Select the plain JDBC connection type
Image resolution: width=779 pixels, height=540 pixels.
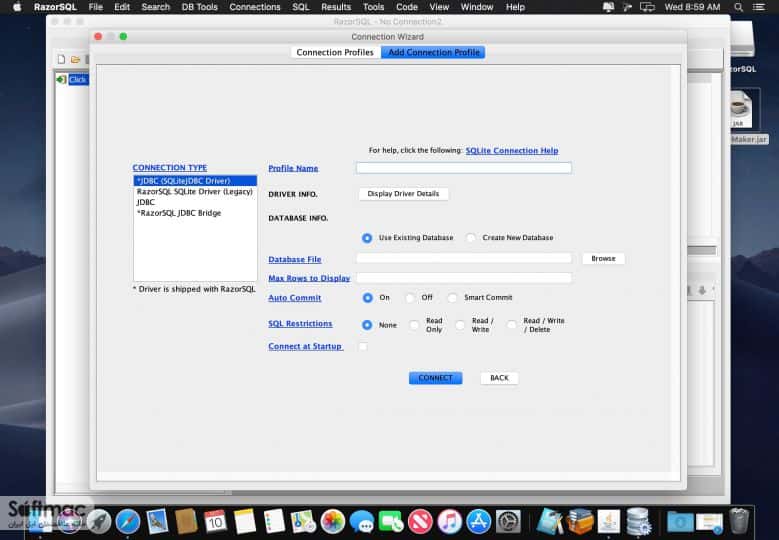pyautogui.click(x=195, y=202)
